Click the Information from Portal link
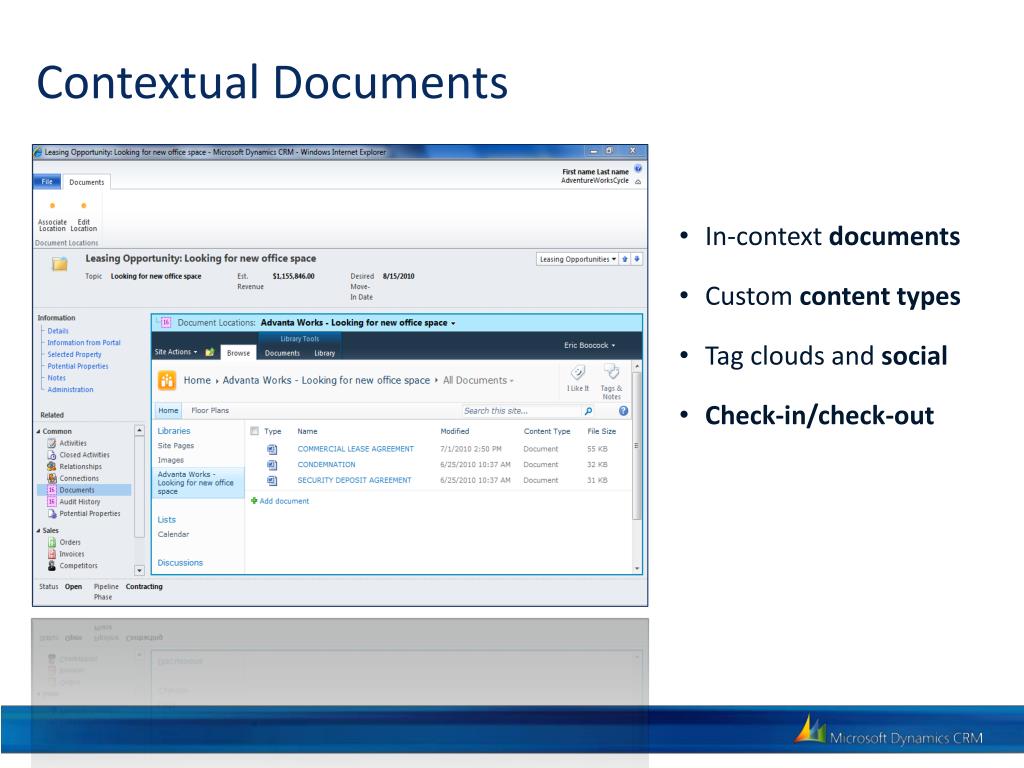The image size is (1024, 768). [x=84, y=343]
